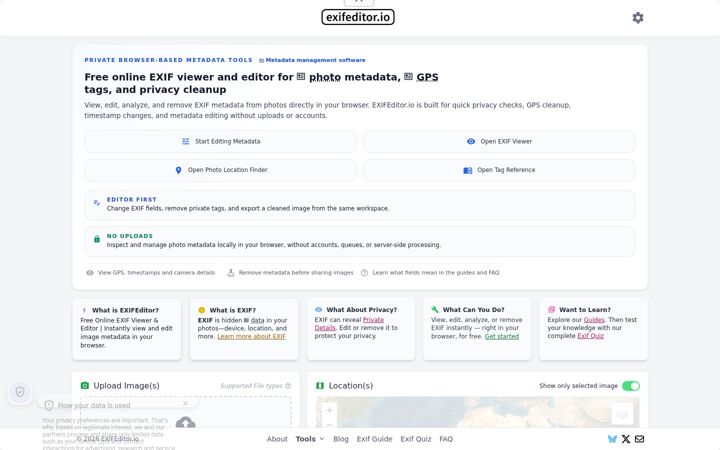Open Exif Guide in footer navigation
The image size is (720, 450).
(x=374, y=439)
